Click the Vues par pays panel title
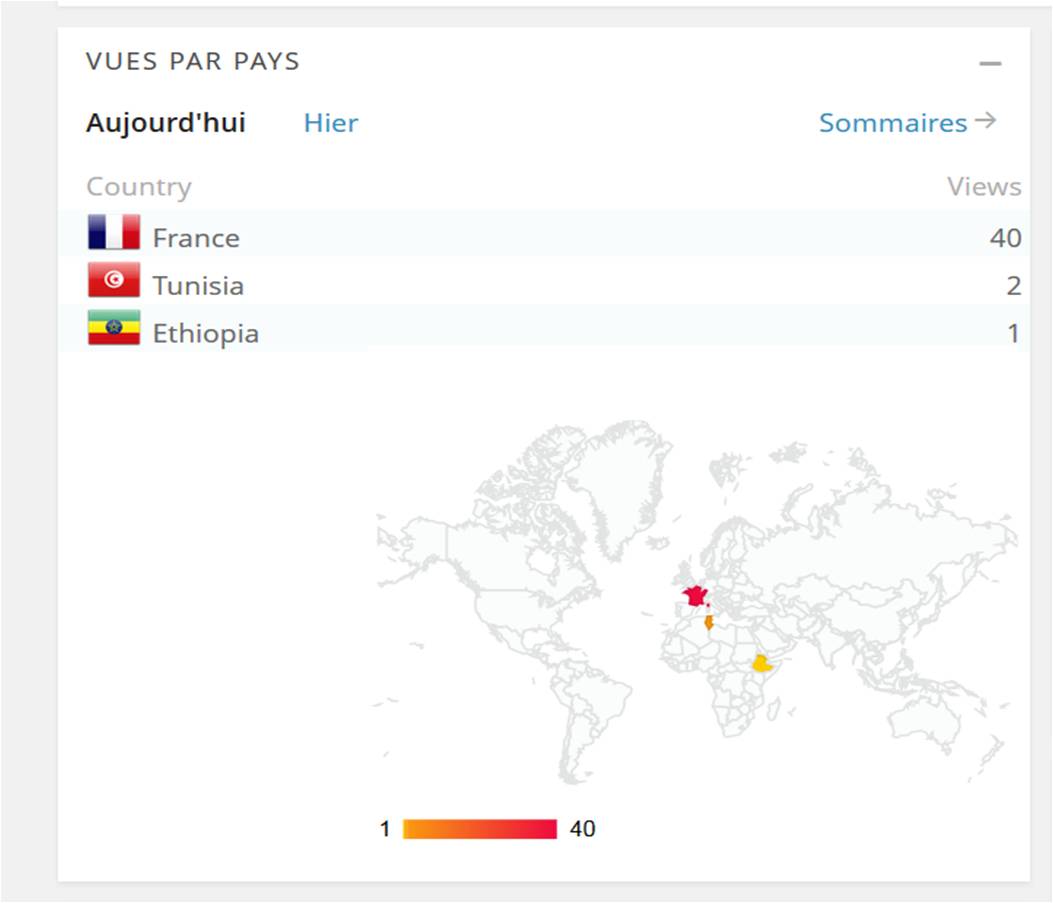Image resolution: width=1053 pixels, height=903 pixels. pyautogui.click(x=192, y=61)
